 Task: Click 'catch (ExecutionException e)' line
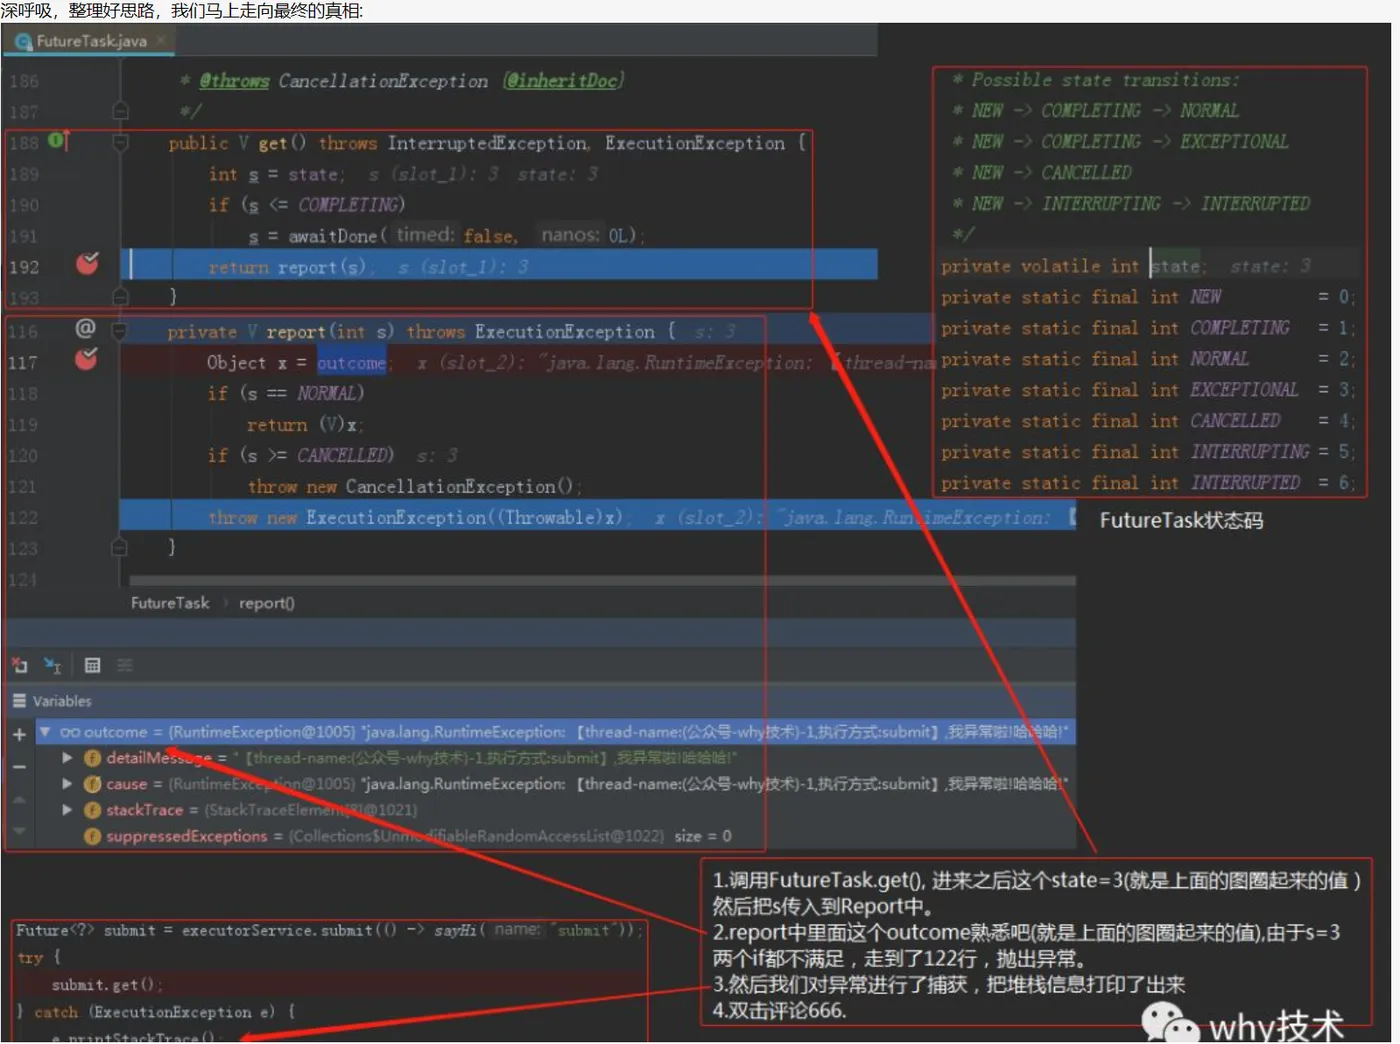coord(156,1012)
